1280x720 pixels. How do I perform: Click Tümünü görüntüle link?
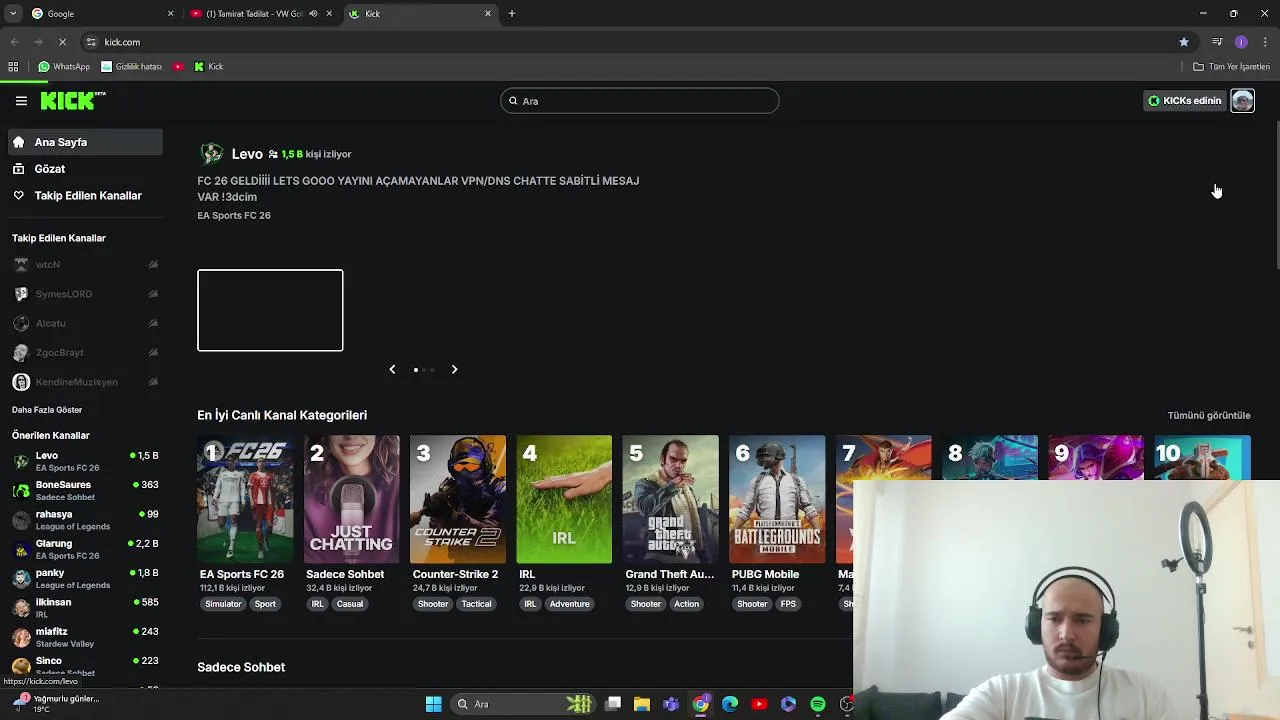click(x=1209, y=415)
